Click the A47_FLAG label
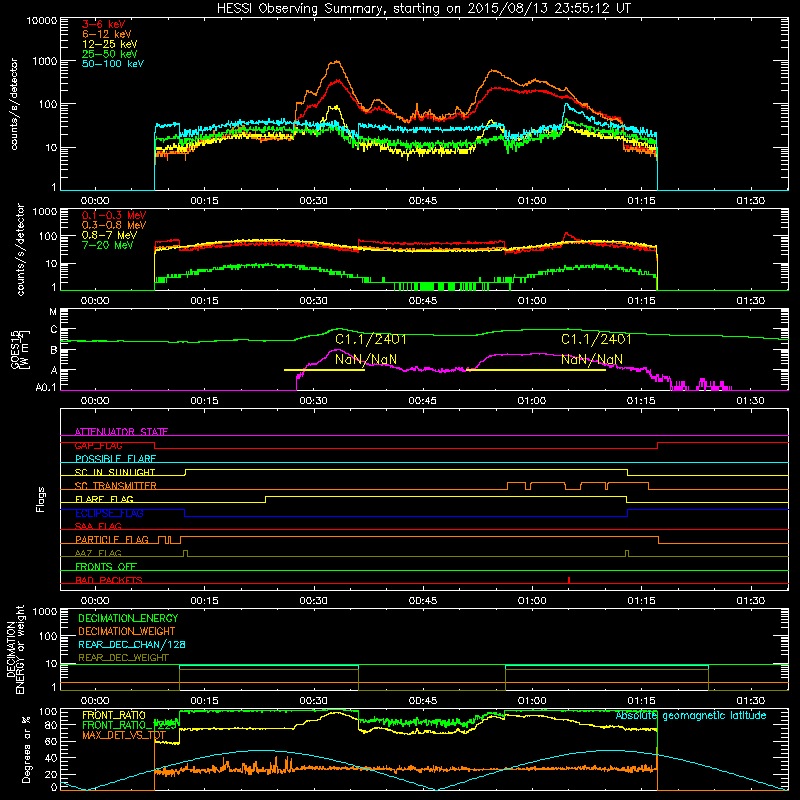The image size is (800, 800). click(98, 553)
